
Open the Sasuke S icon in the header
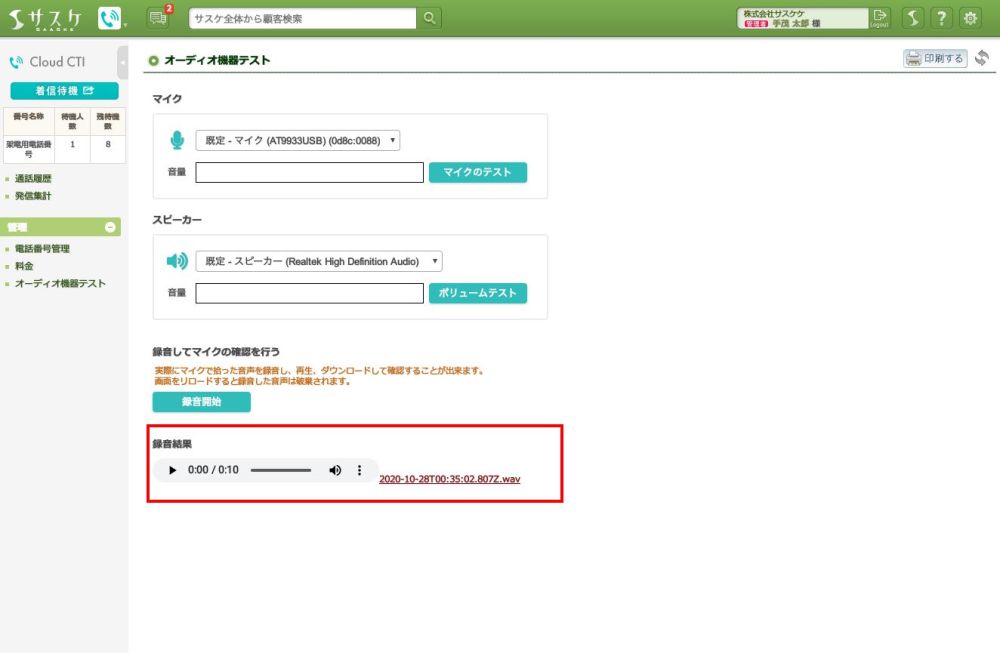(x=913, y=18)
